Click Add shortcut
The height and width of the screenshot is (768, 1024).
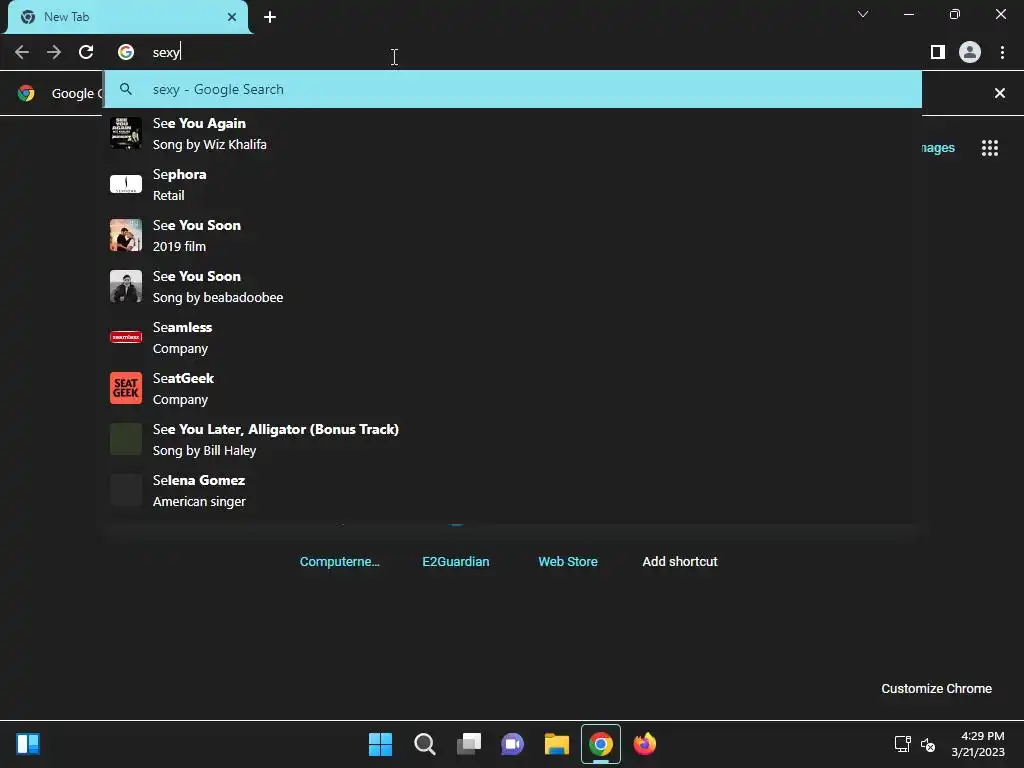click(x=680, y=562)
